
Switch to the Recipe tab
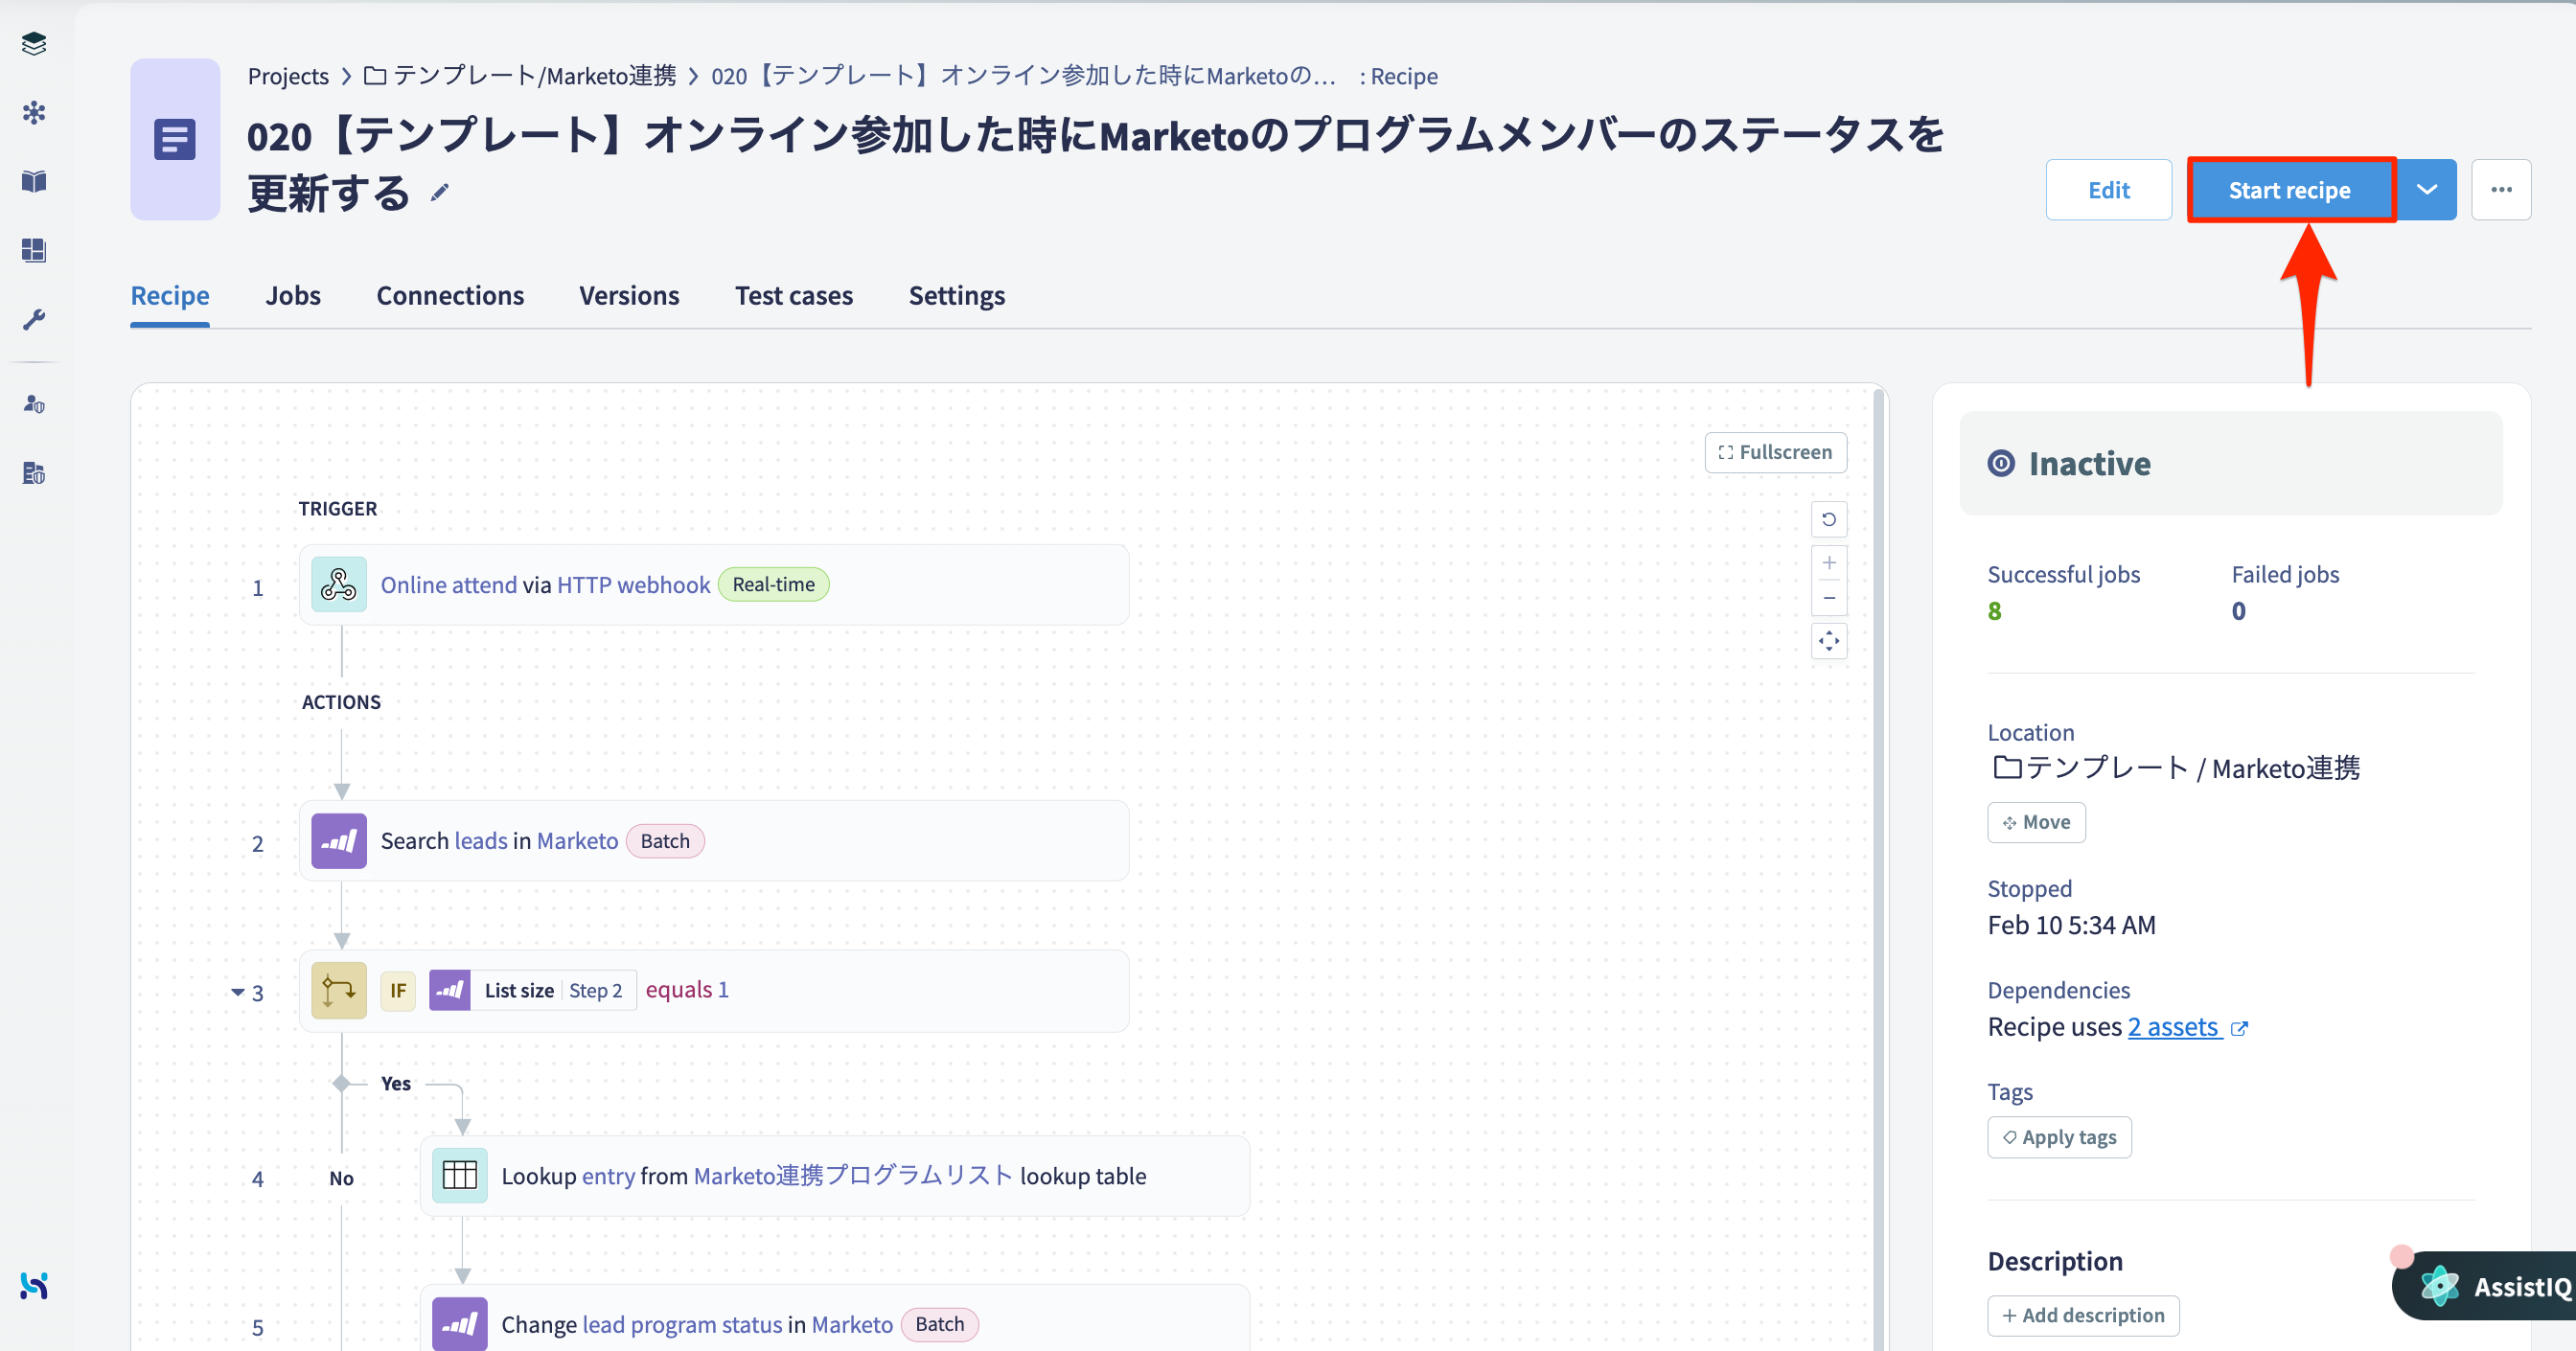click(170, 296)
